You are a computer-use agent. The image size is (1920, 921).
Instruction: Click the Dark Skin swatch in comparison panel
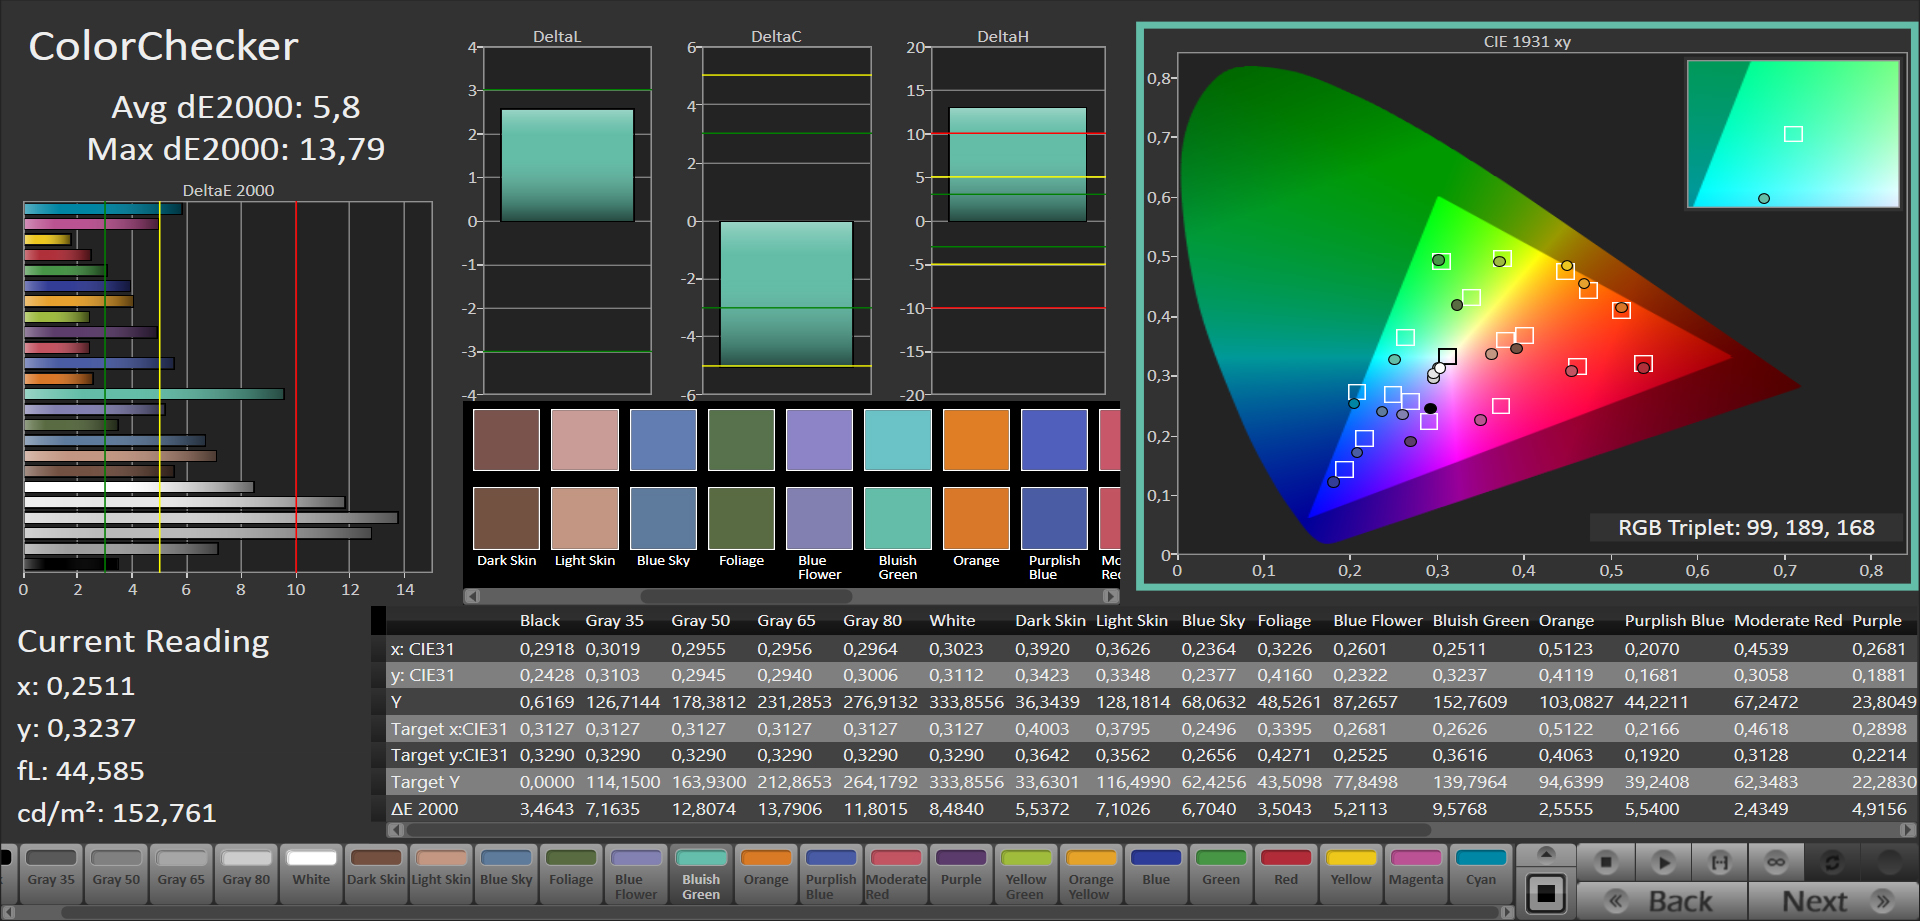506,479
